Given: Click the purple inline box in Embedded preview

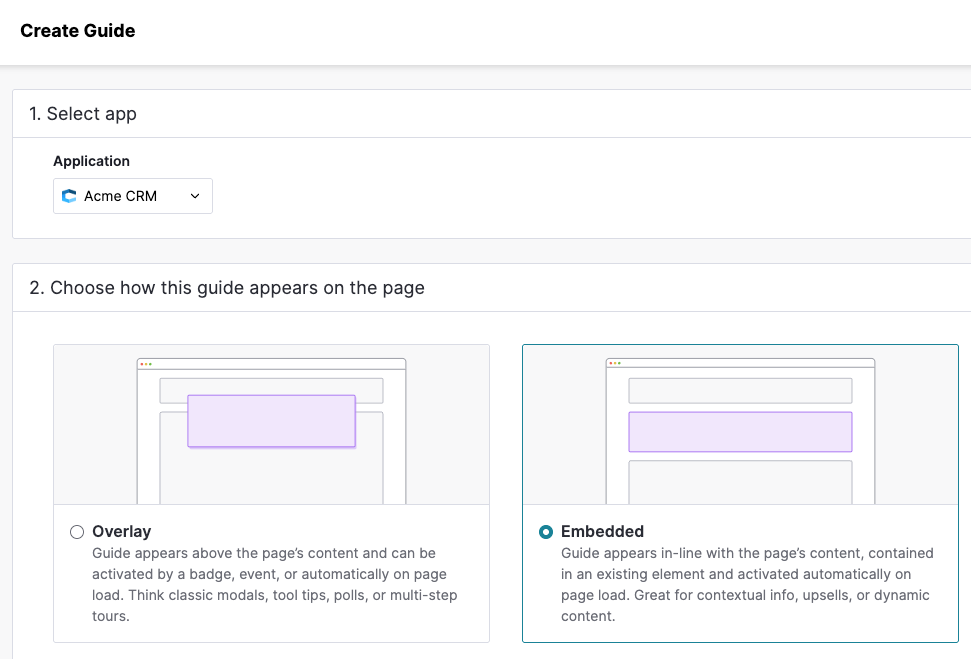Looking at the screenshot, I should (740, 432).
